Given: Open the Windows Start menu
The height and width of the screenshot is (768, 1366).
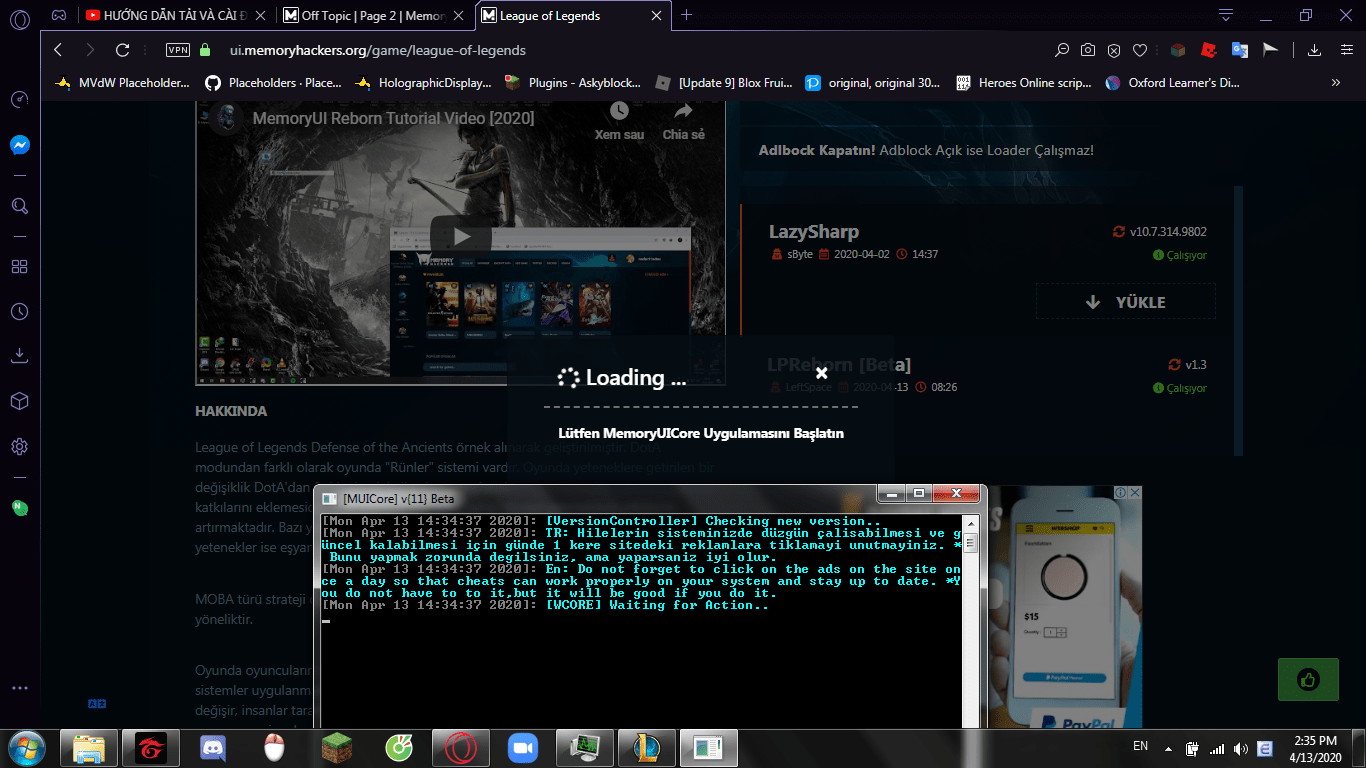Looking at the screenshot, I should [26, 747].
